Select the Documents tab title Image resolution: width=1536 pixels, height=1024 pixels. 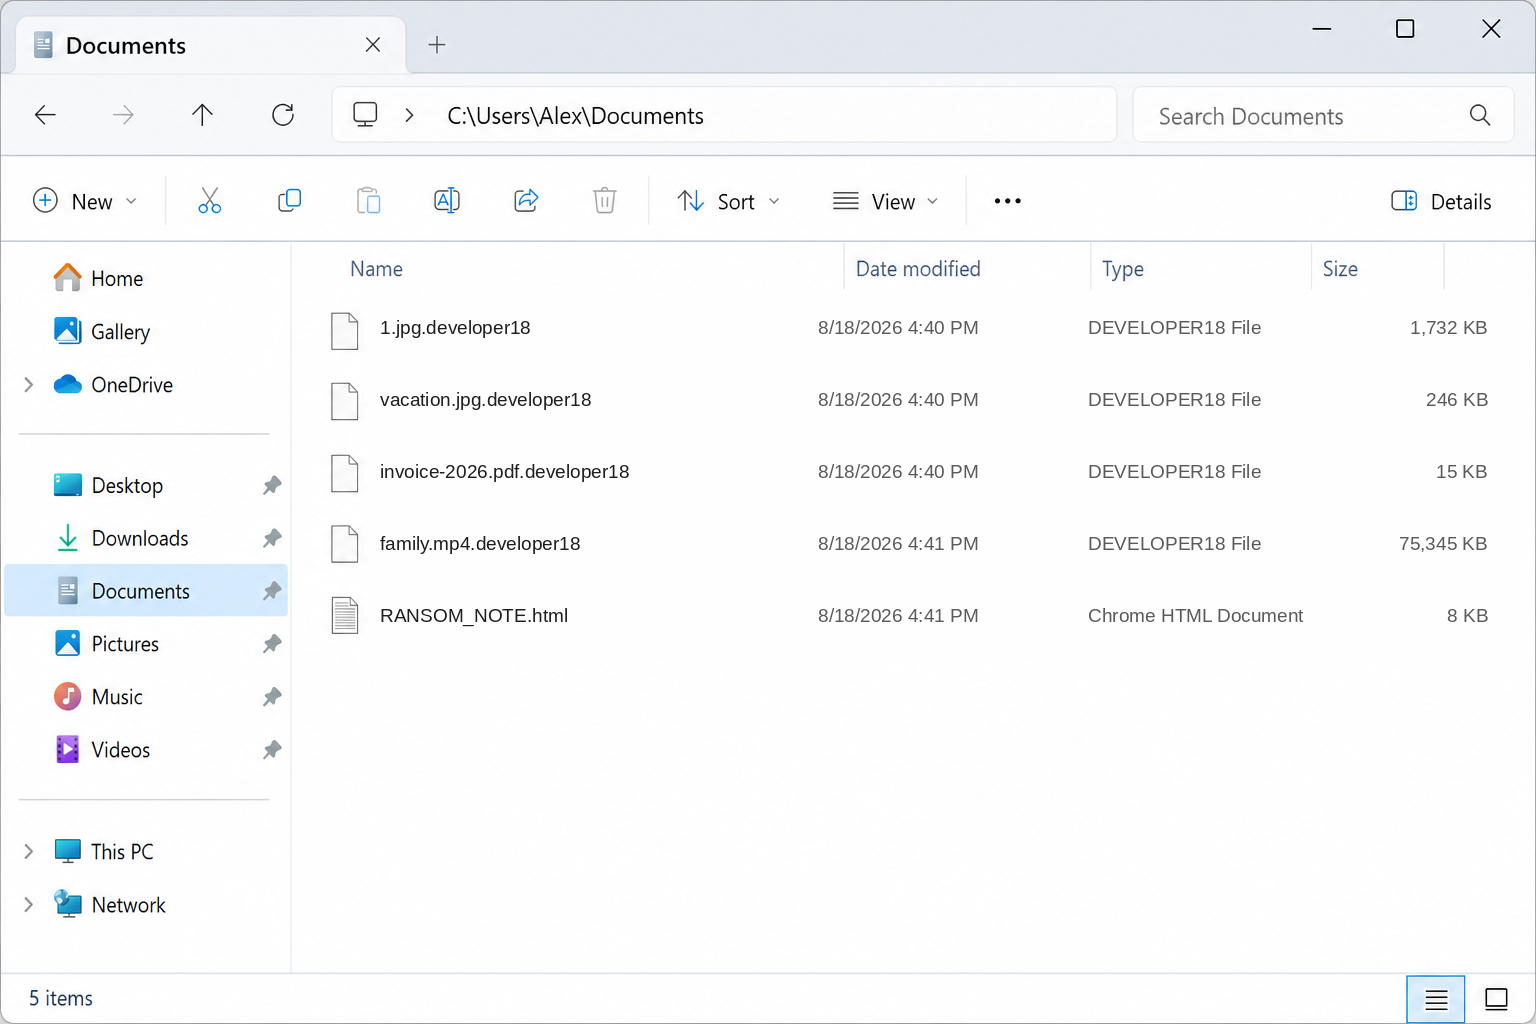[126, 45]
